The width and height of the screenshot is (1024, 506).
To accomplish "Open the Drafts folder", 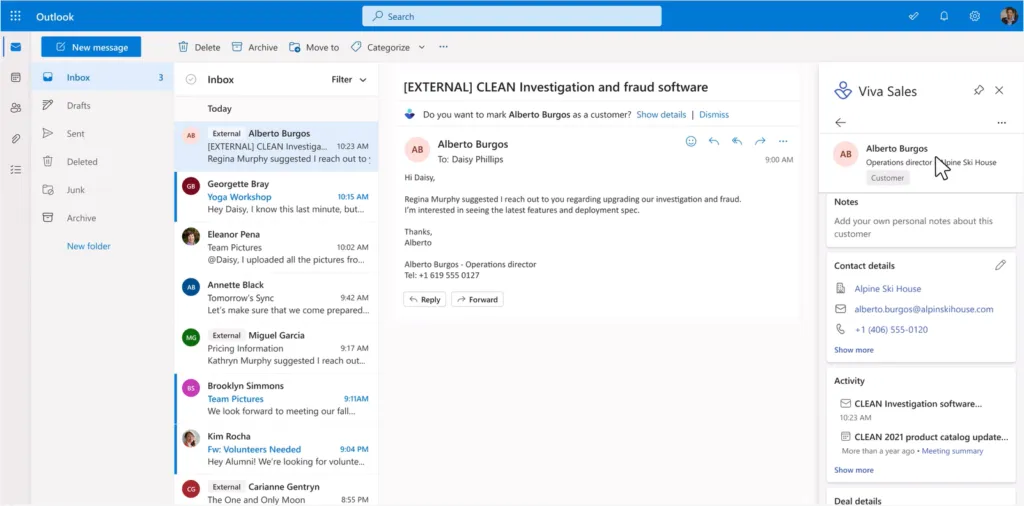I will point(78,105).
